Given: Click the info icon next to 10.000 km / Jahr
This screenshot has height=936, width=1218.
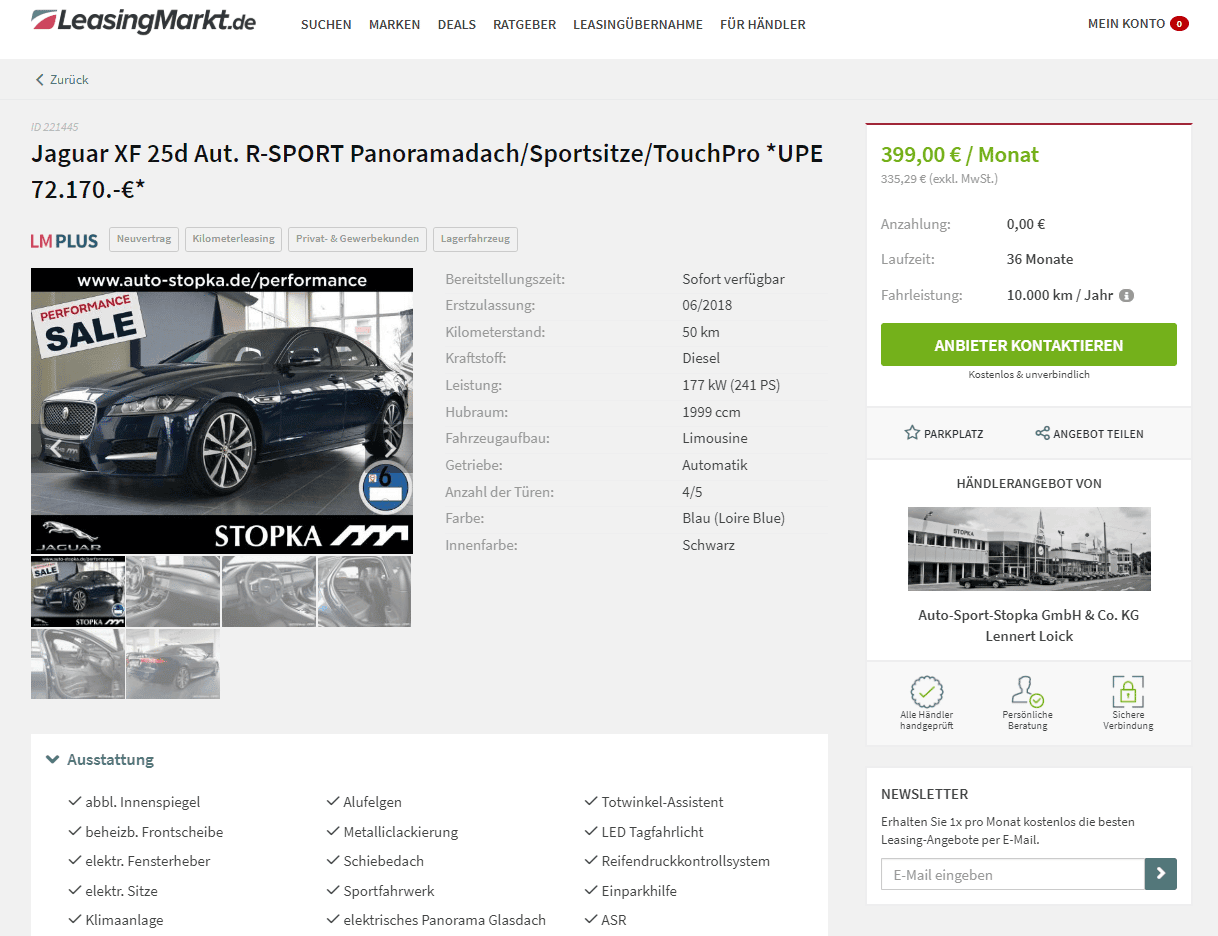Looking at the screenshot, I should click(x=1126, y=296).
